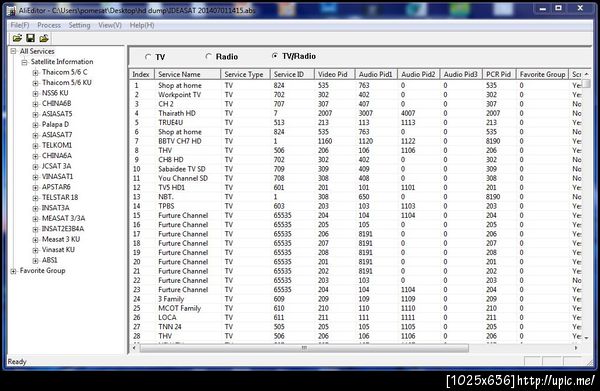Open the Help(H) menu
Viewport: 600px width, 391px height.
coord(142,25)
